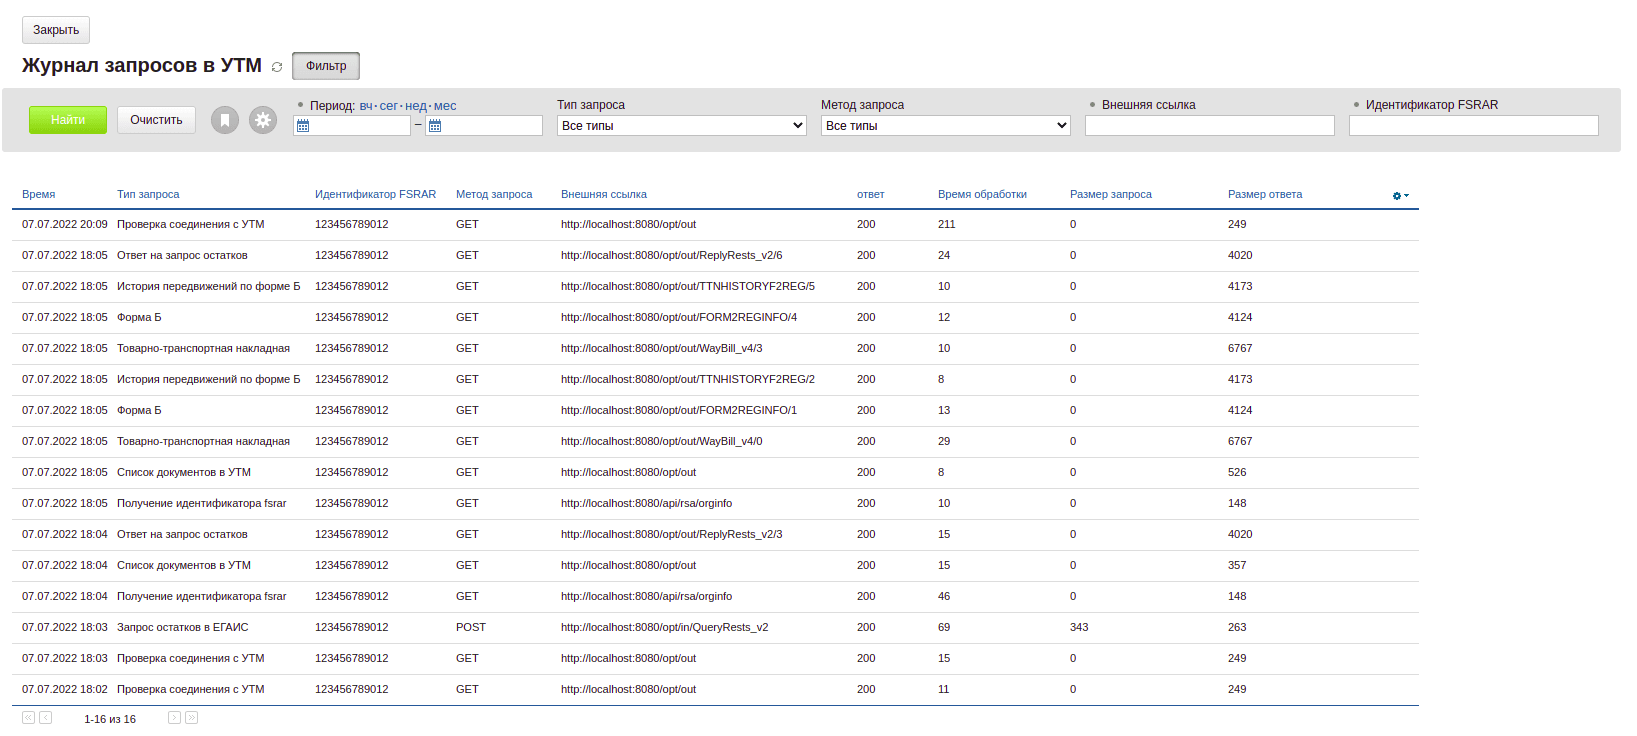Screen dimensions: 1637x736
Task: Select the 'мес' period shortcut
Action: 445,106
